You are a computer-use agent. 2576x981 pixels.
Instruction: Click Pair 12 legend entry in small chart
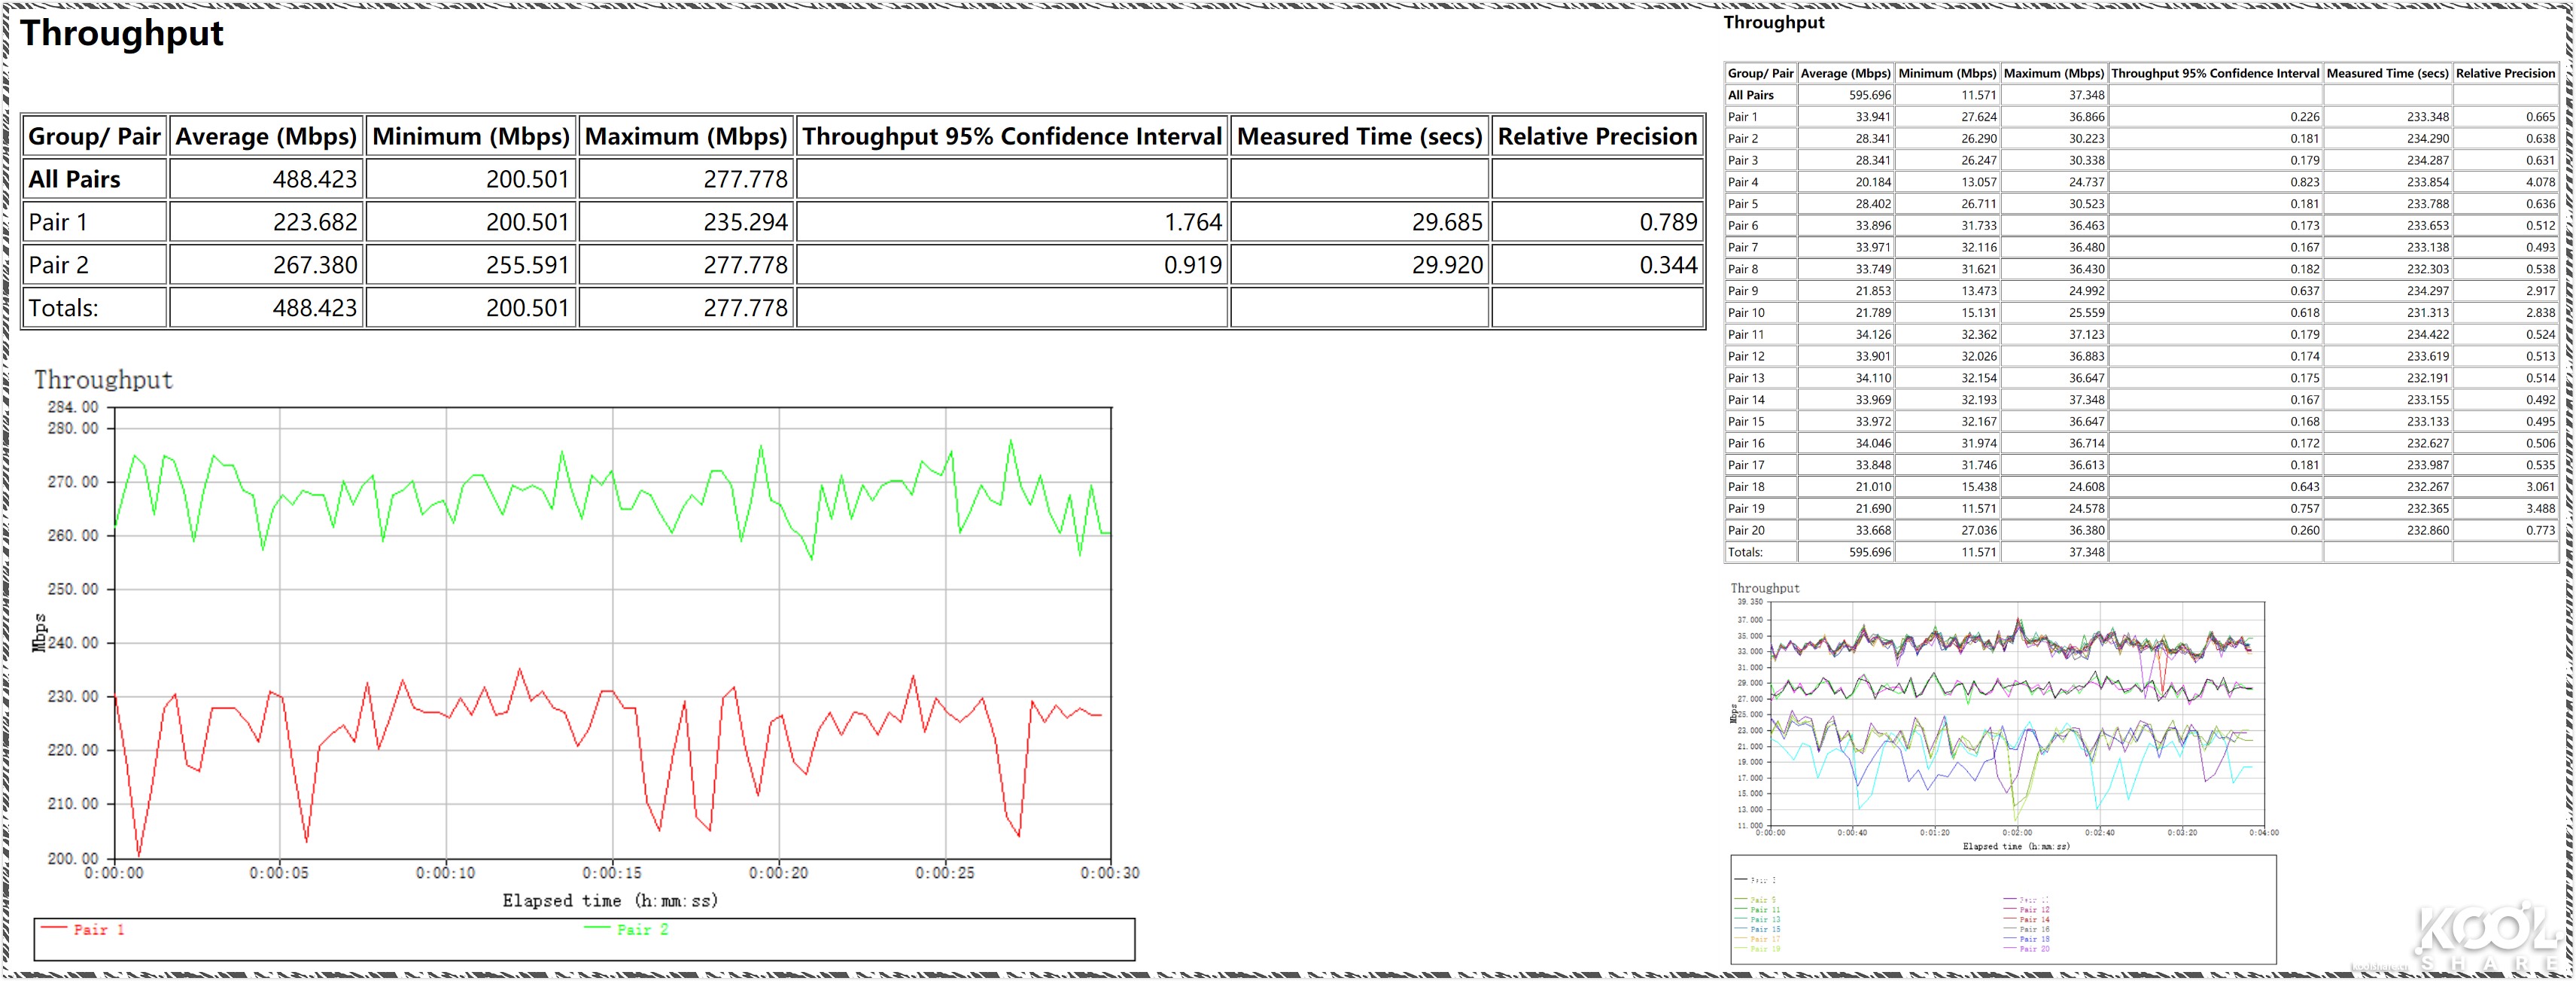click(2034, 910)
